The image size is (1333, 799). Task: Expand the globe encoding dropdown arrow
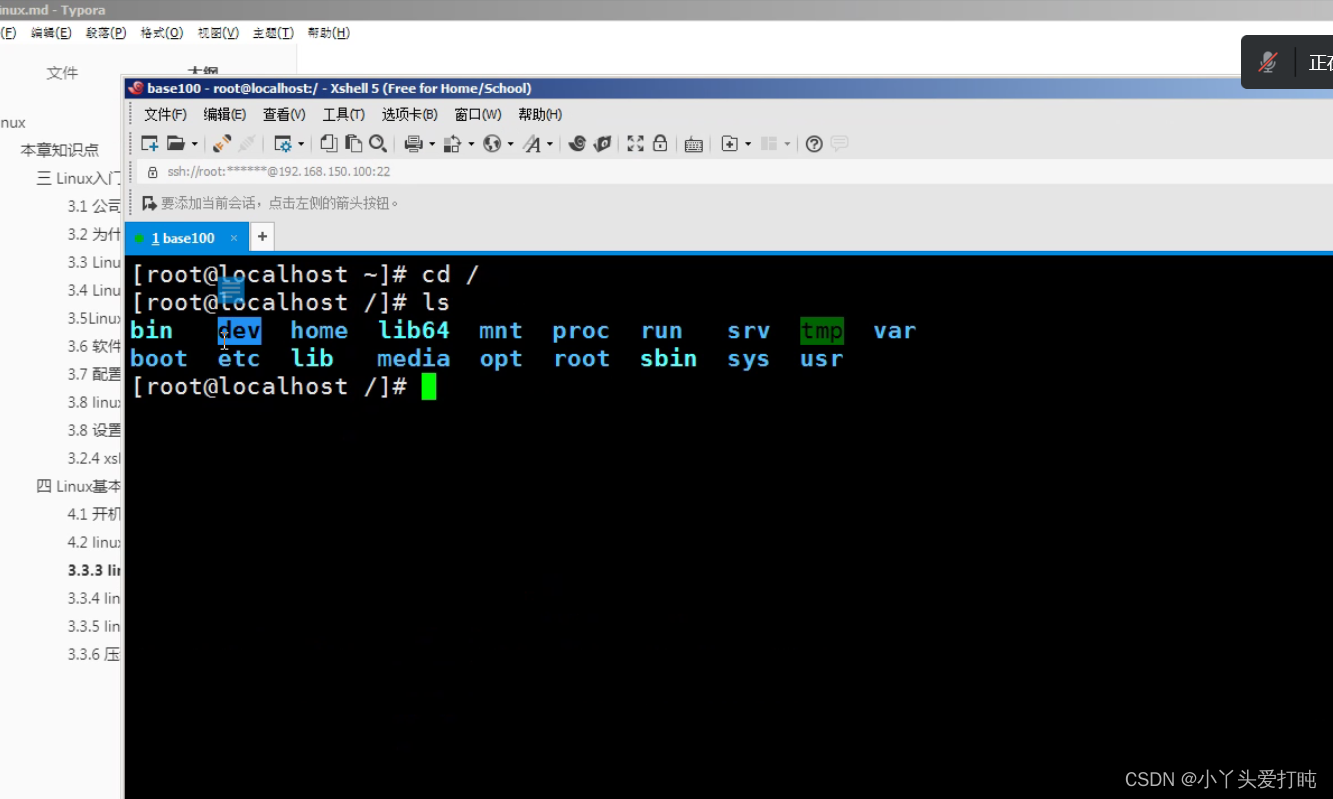(510, 144)
